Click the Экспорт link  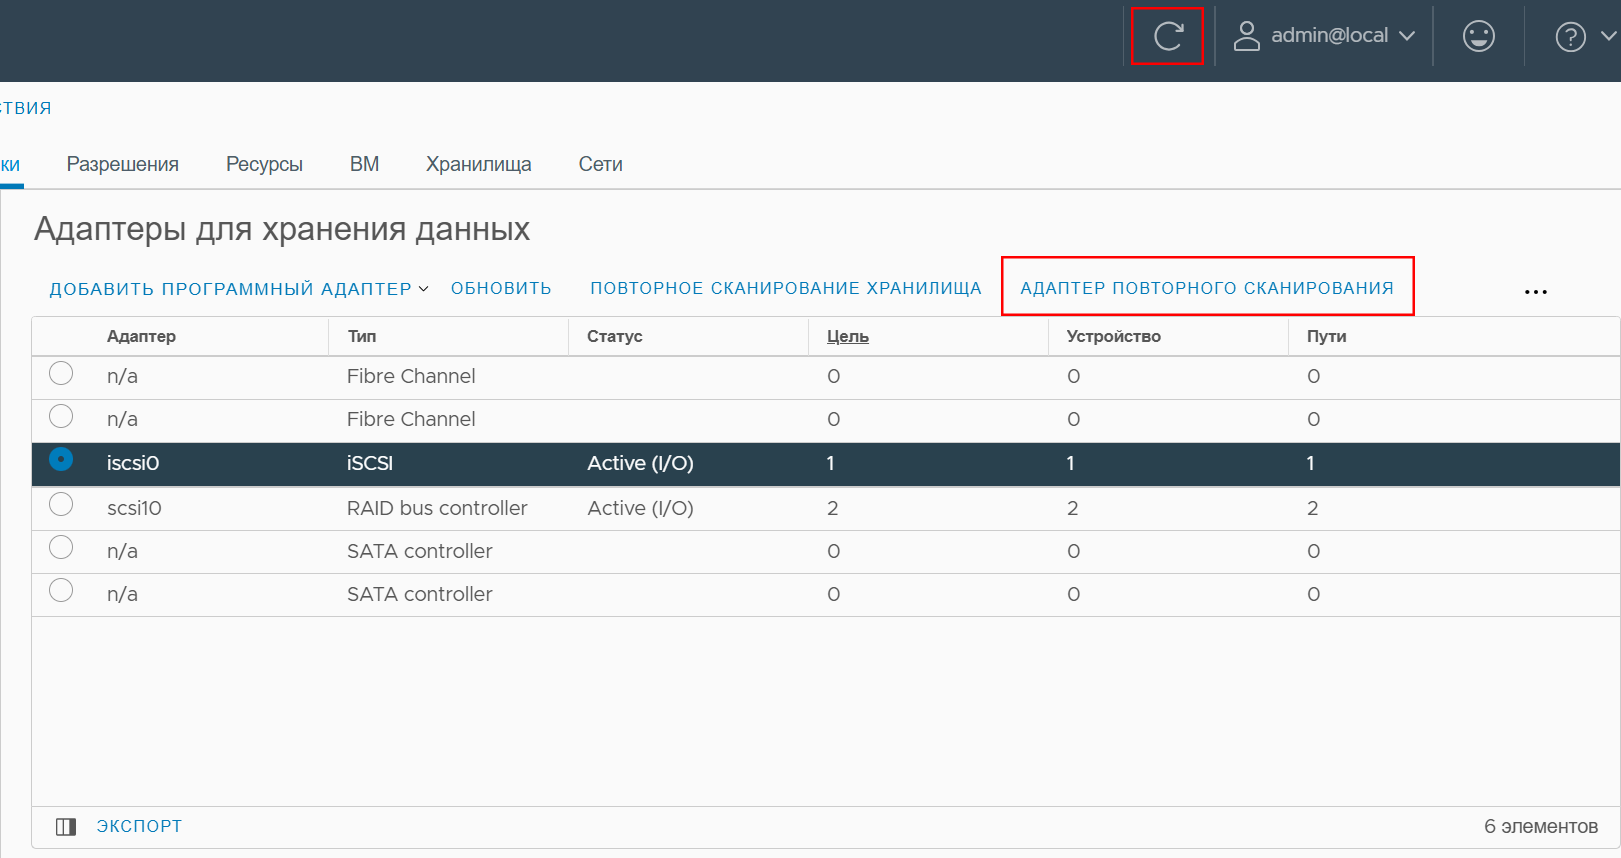point(139,826)
